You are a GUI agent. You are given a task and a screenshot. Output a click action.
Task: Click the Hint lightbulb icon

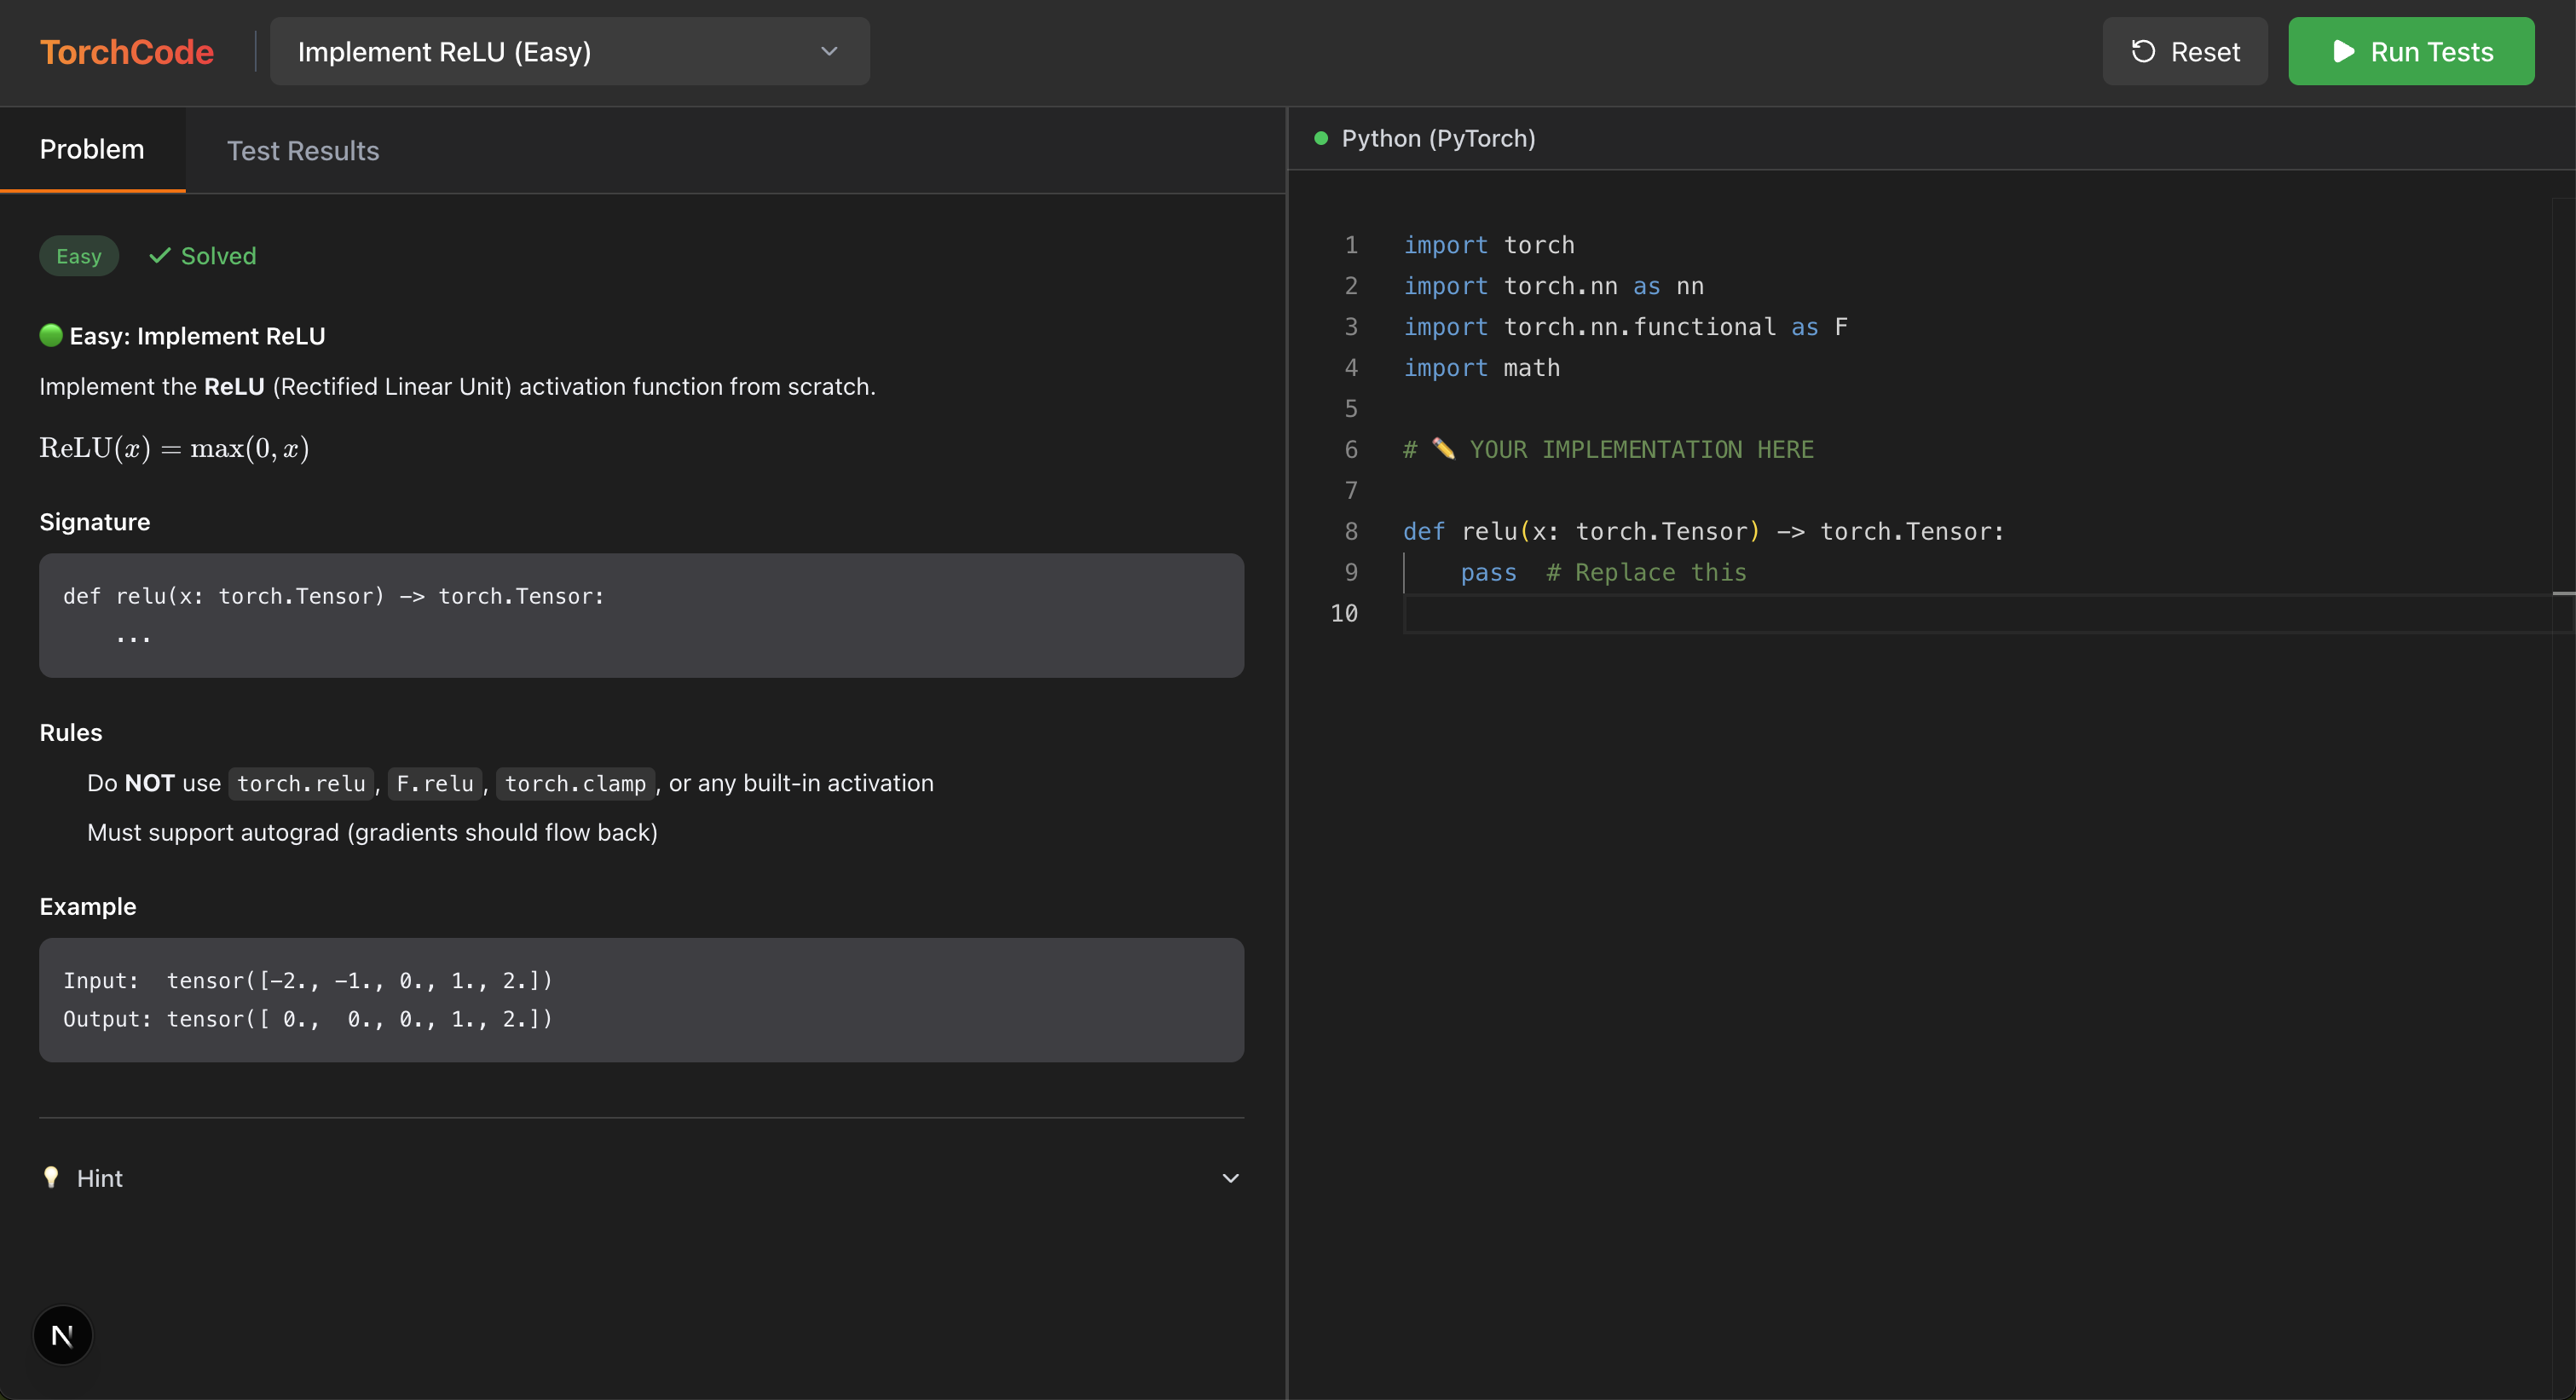pos(51,1177)
